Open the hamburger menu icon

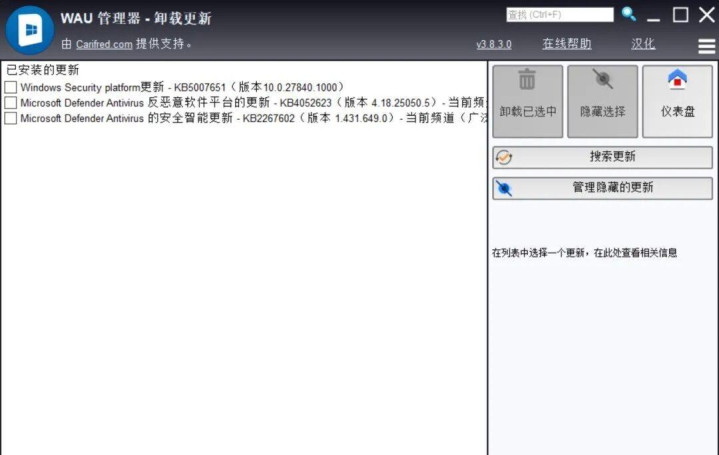pyautogui.click(x=707, y=46)
